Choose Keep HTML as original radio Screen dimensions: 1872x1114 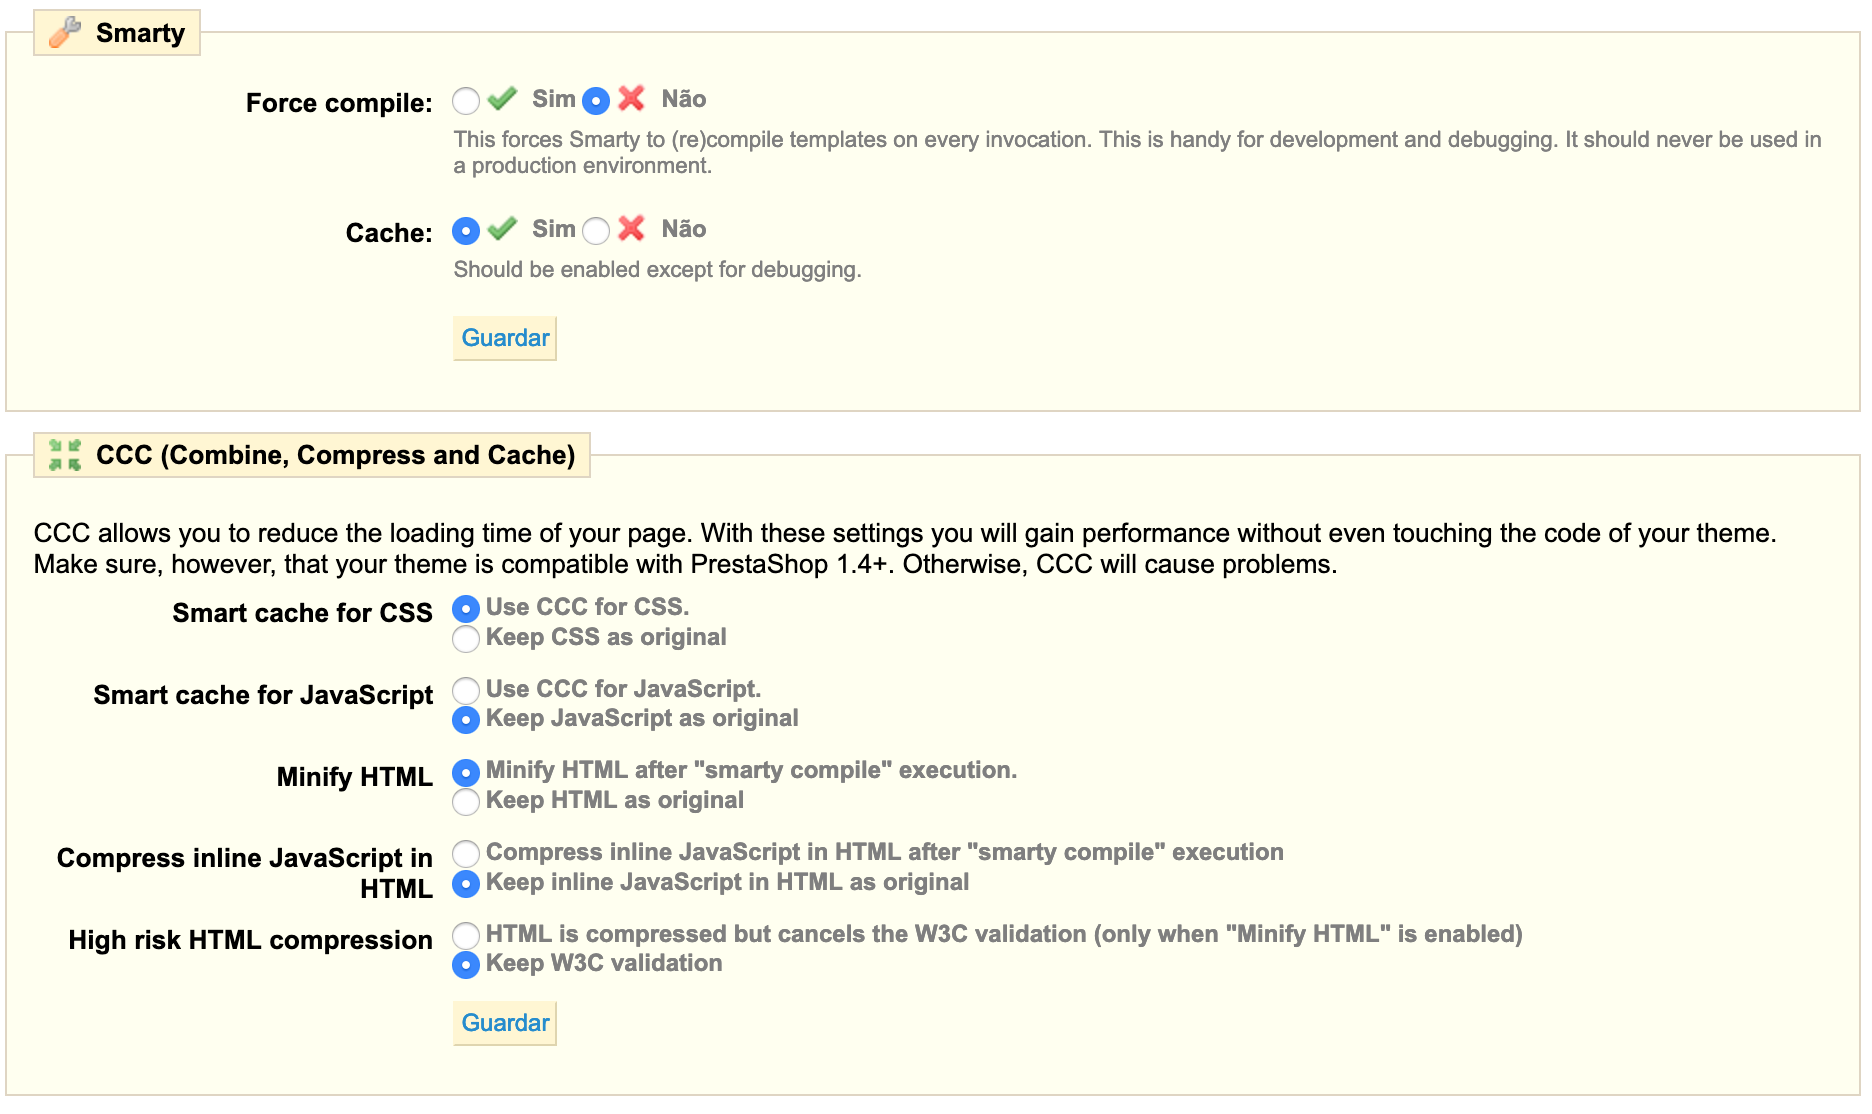pos(466,802)
